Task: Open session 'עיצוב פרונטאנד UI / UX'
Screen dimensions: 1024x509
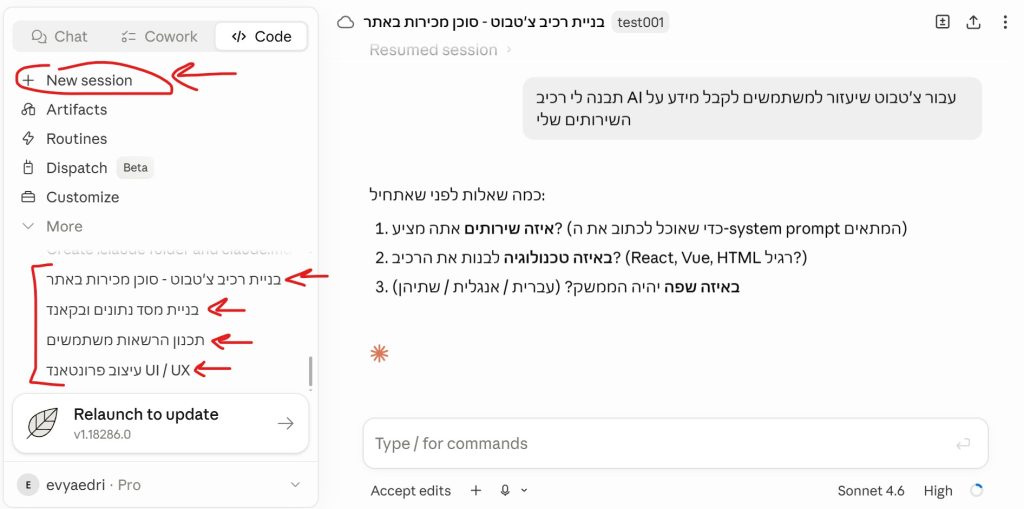Action: click(118, 370)
